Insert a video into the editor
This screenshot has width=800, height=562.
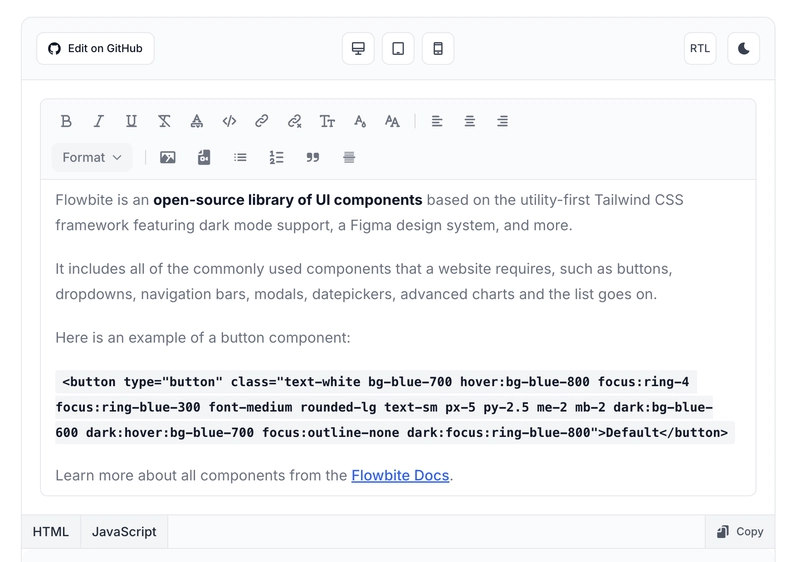point(204,158)
